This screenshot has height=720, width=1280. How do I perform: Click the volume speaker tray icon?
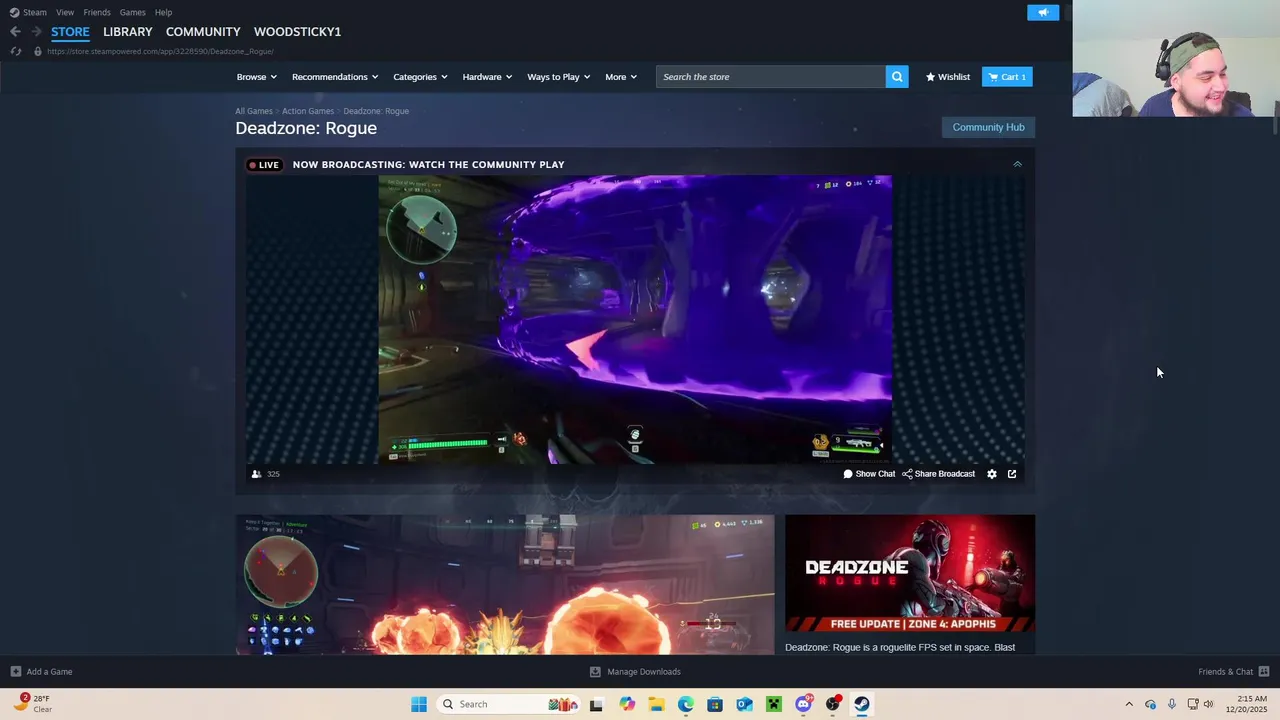coord(1208,704)
